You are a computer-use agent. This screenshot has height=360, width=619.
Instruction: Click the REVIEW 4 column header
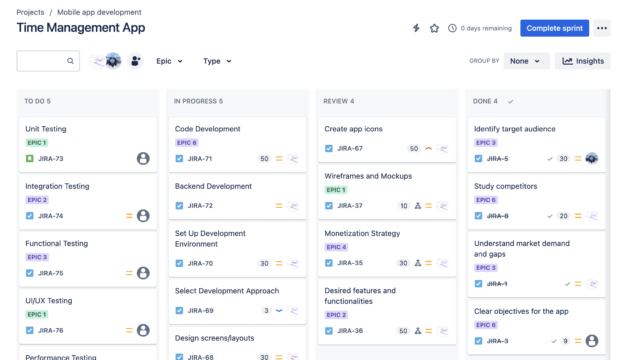[x=339, y=101]
